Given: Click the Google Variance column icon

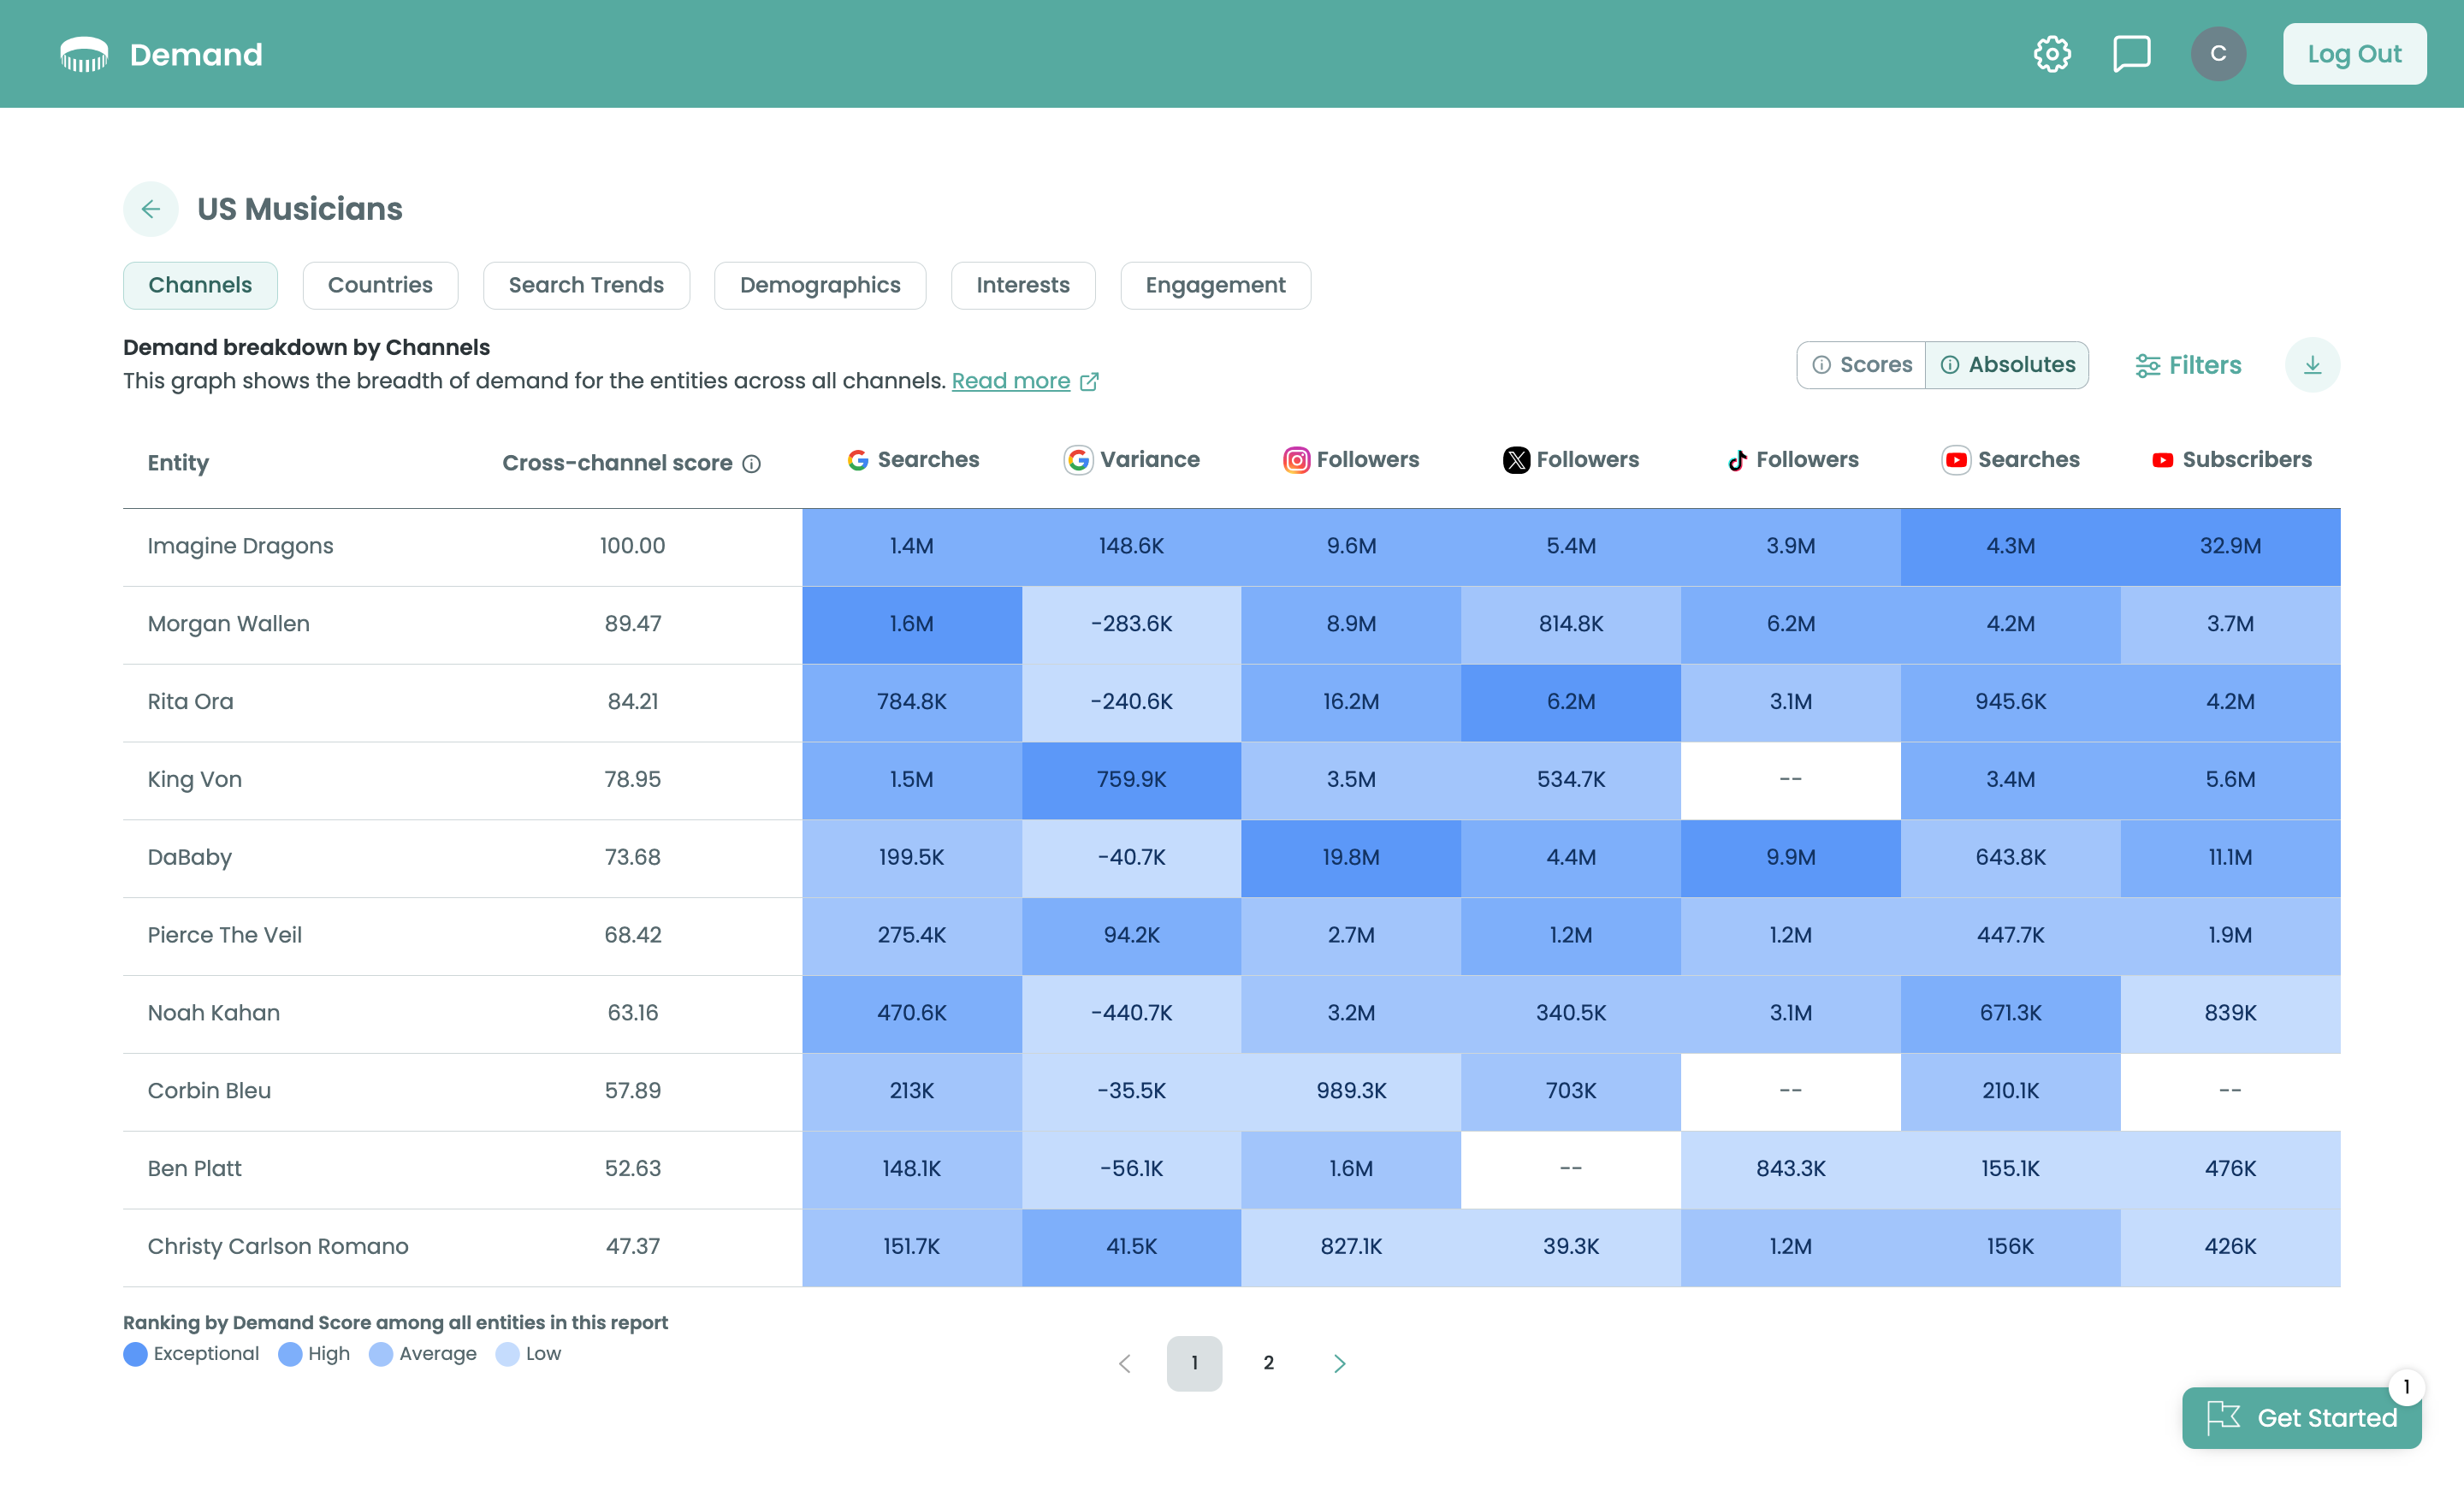Looking at the screenshot, I should (1078, 460).
